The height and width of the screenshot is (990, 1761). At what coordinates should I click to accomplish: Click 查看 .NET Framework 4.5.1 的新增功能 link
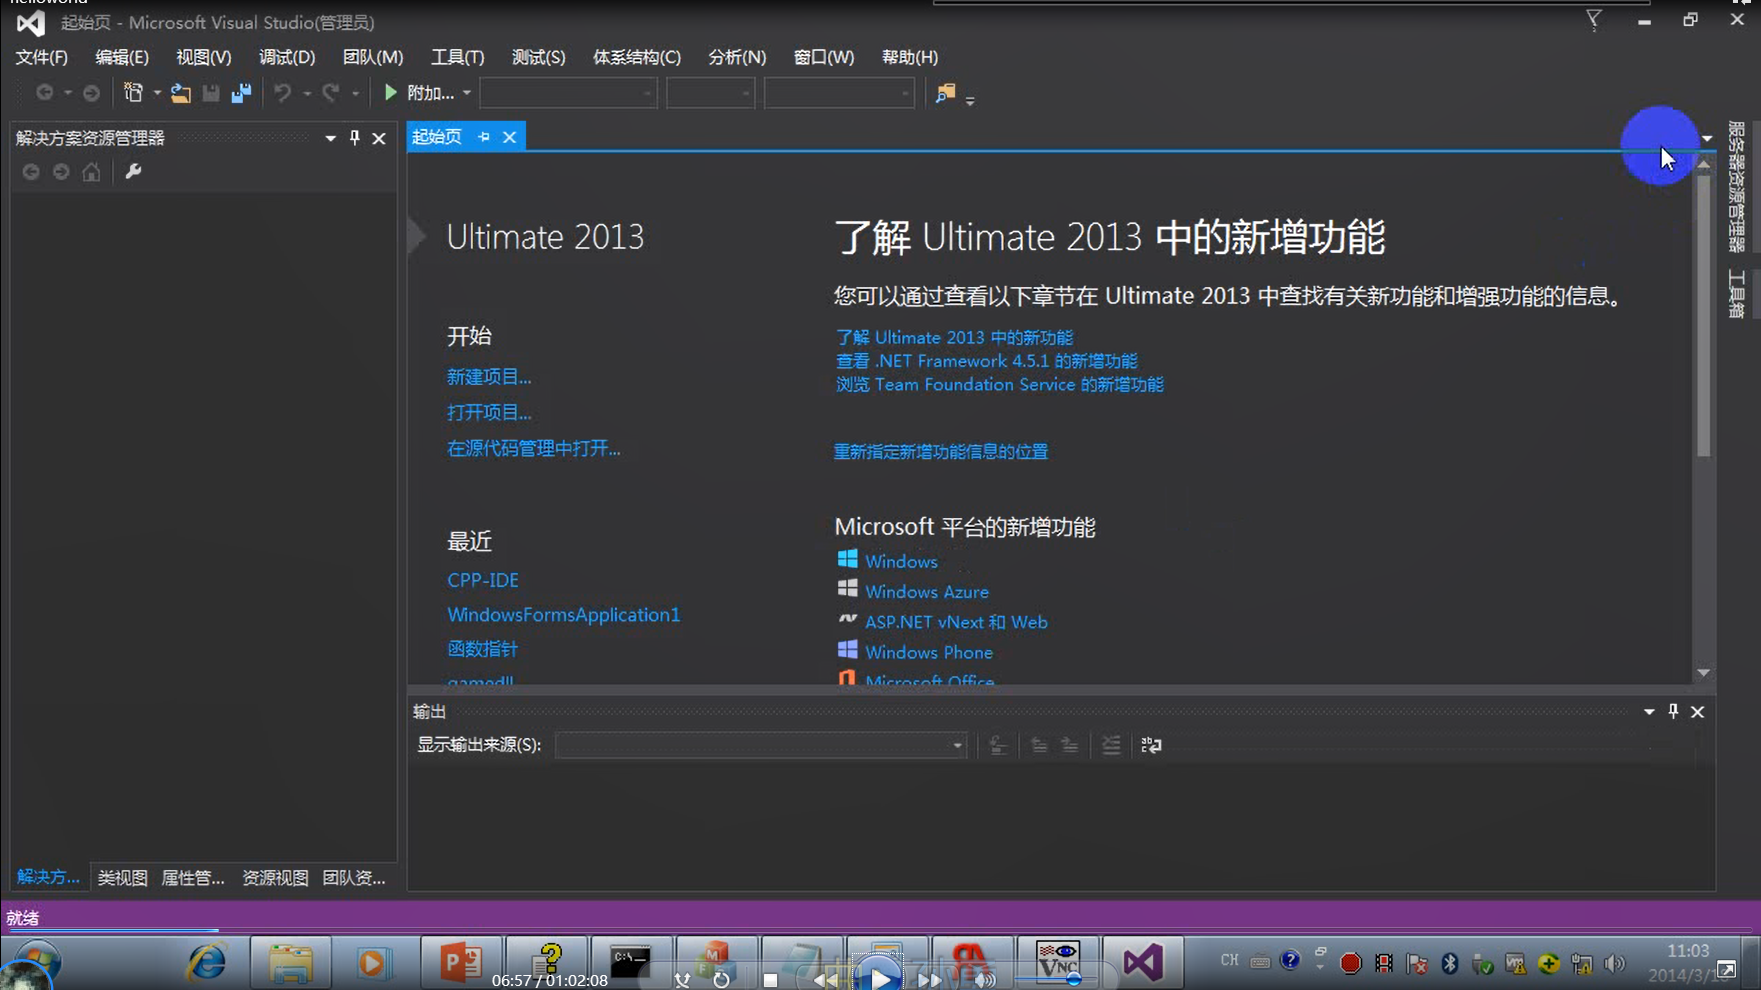(x=987, y=361)
